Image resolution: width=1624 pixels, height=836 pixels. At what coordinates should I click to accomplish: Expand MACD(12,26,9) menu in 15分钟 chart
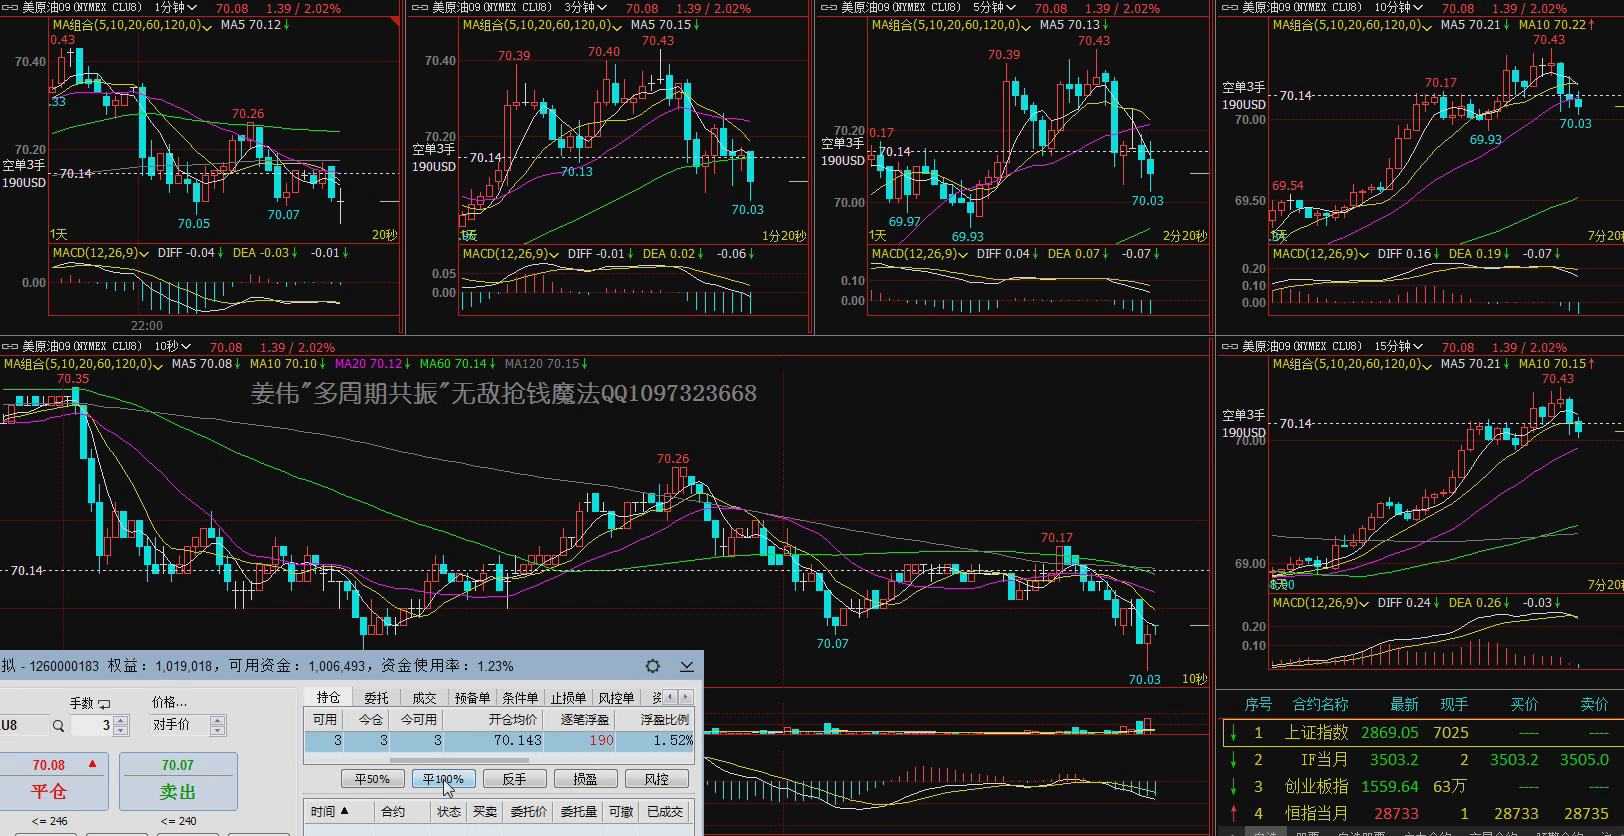(x=1363, y=603)
